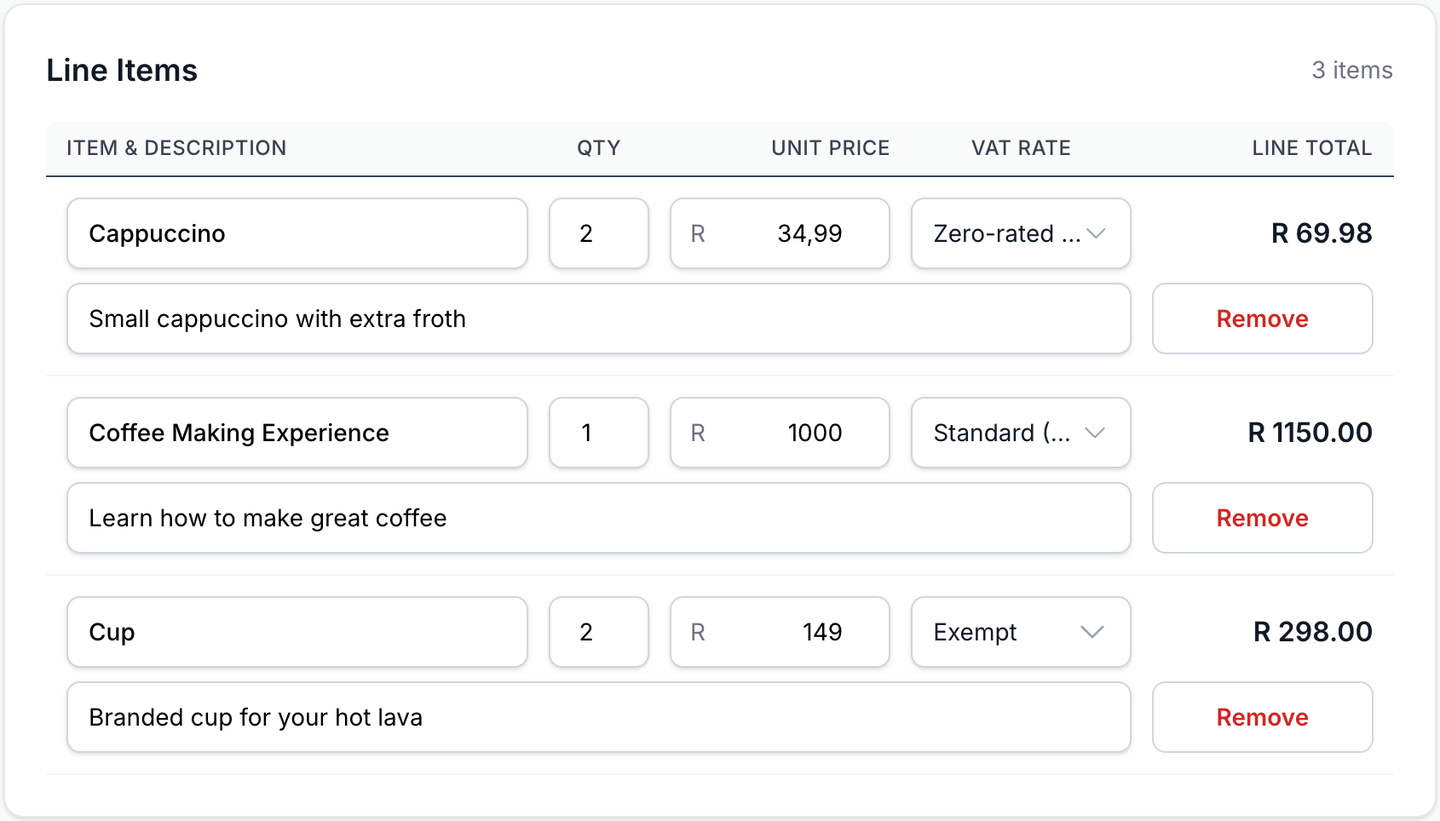
Task: Select the Coffee Making Experience quantity
Action: click(x=598, y=432)
